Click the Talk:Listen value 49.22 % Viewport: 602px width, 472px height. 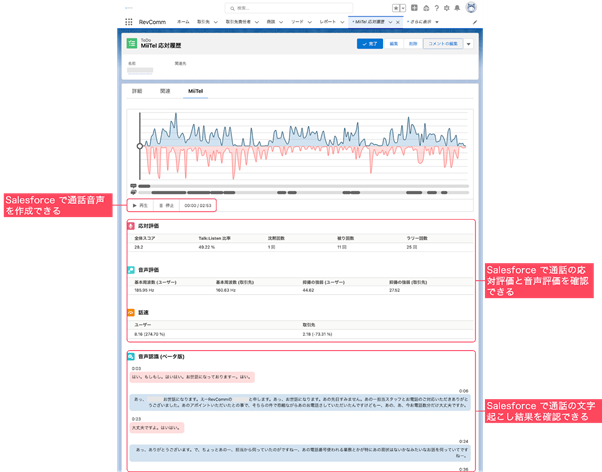(207, 247)
